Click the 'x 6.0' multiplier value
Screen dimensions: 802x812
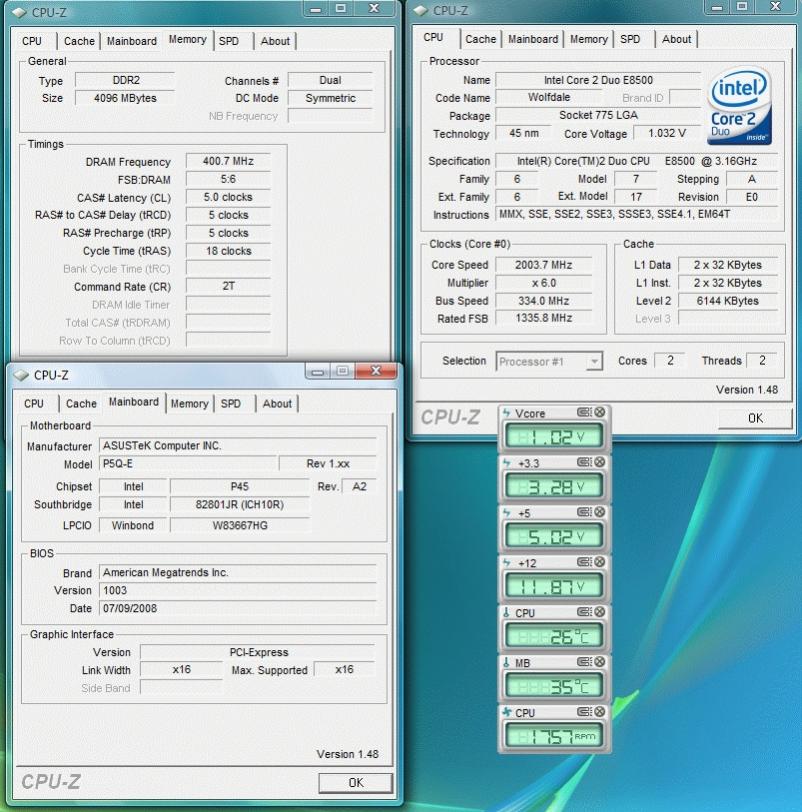tap(544, 283)
